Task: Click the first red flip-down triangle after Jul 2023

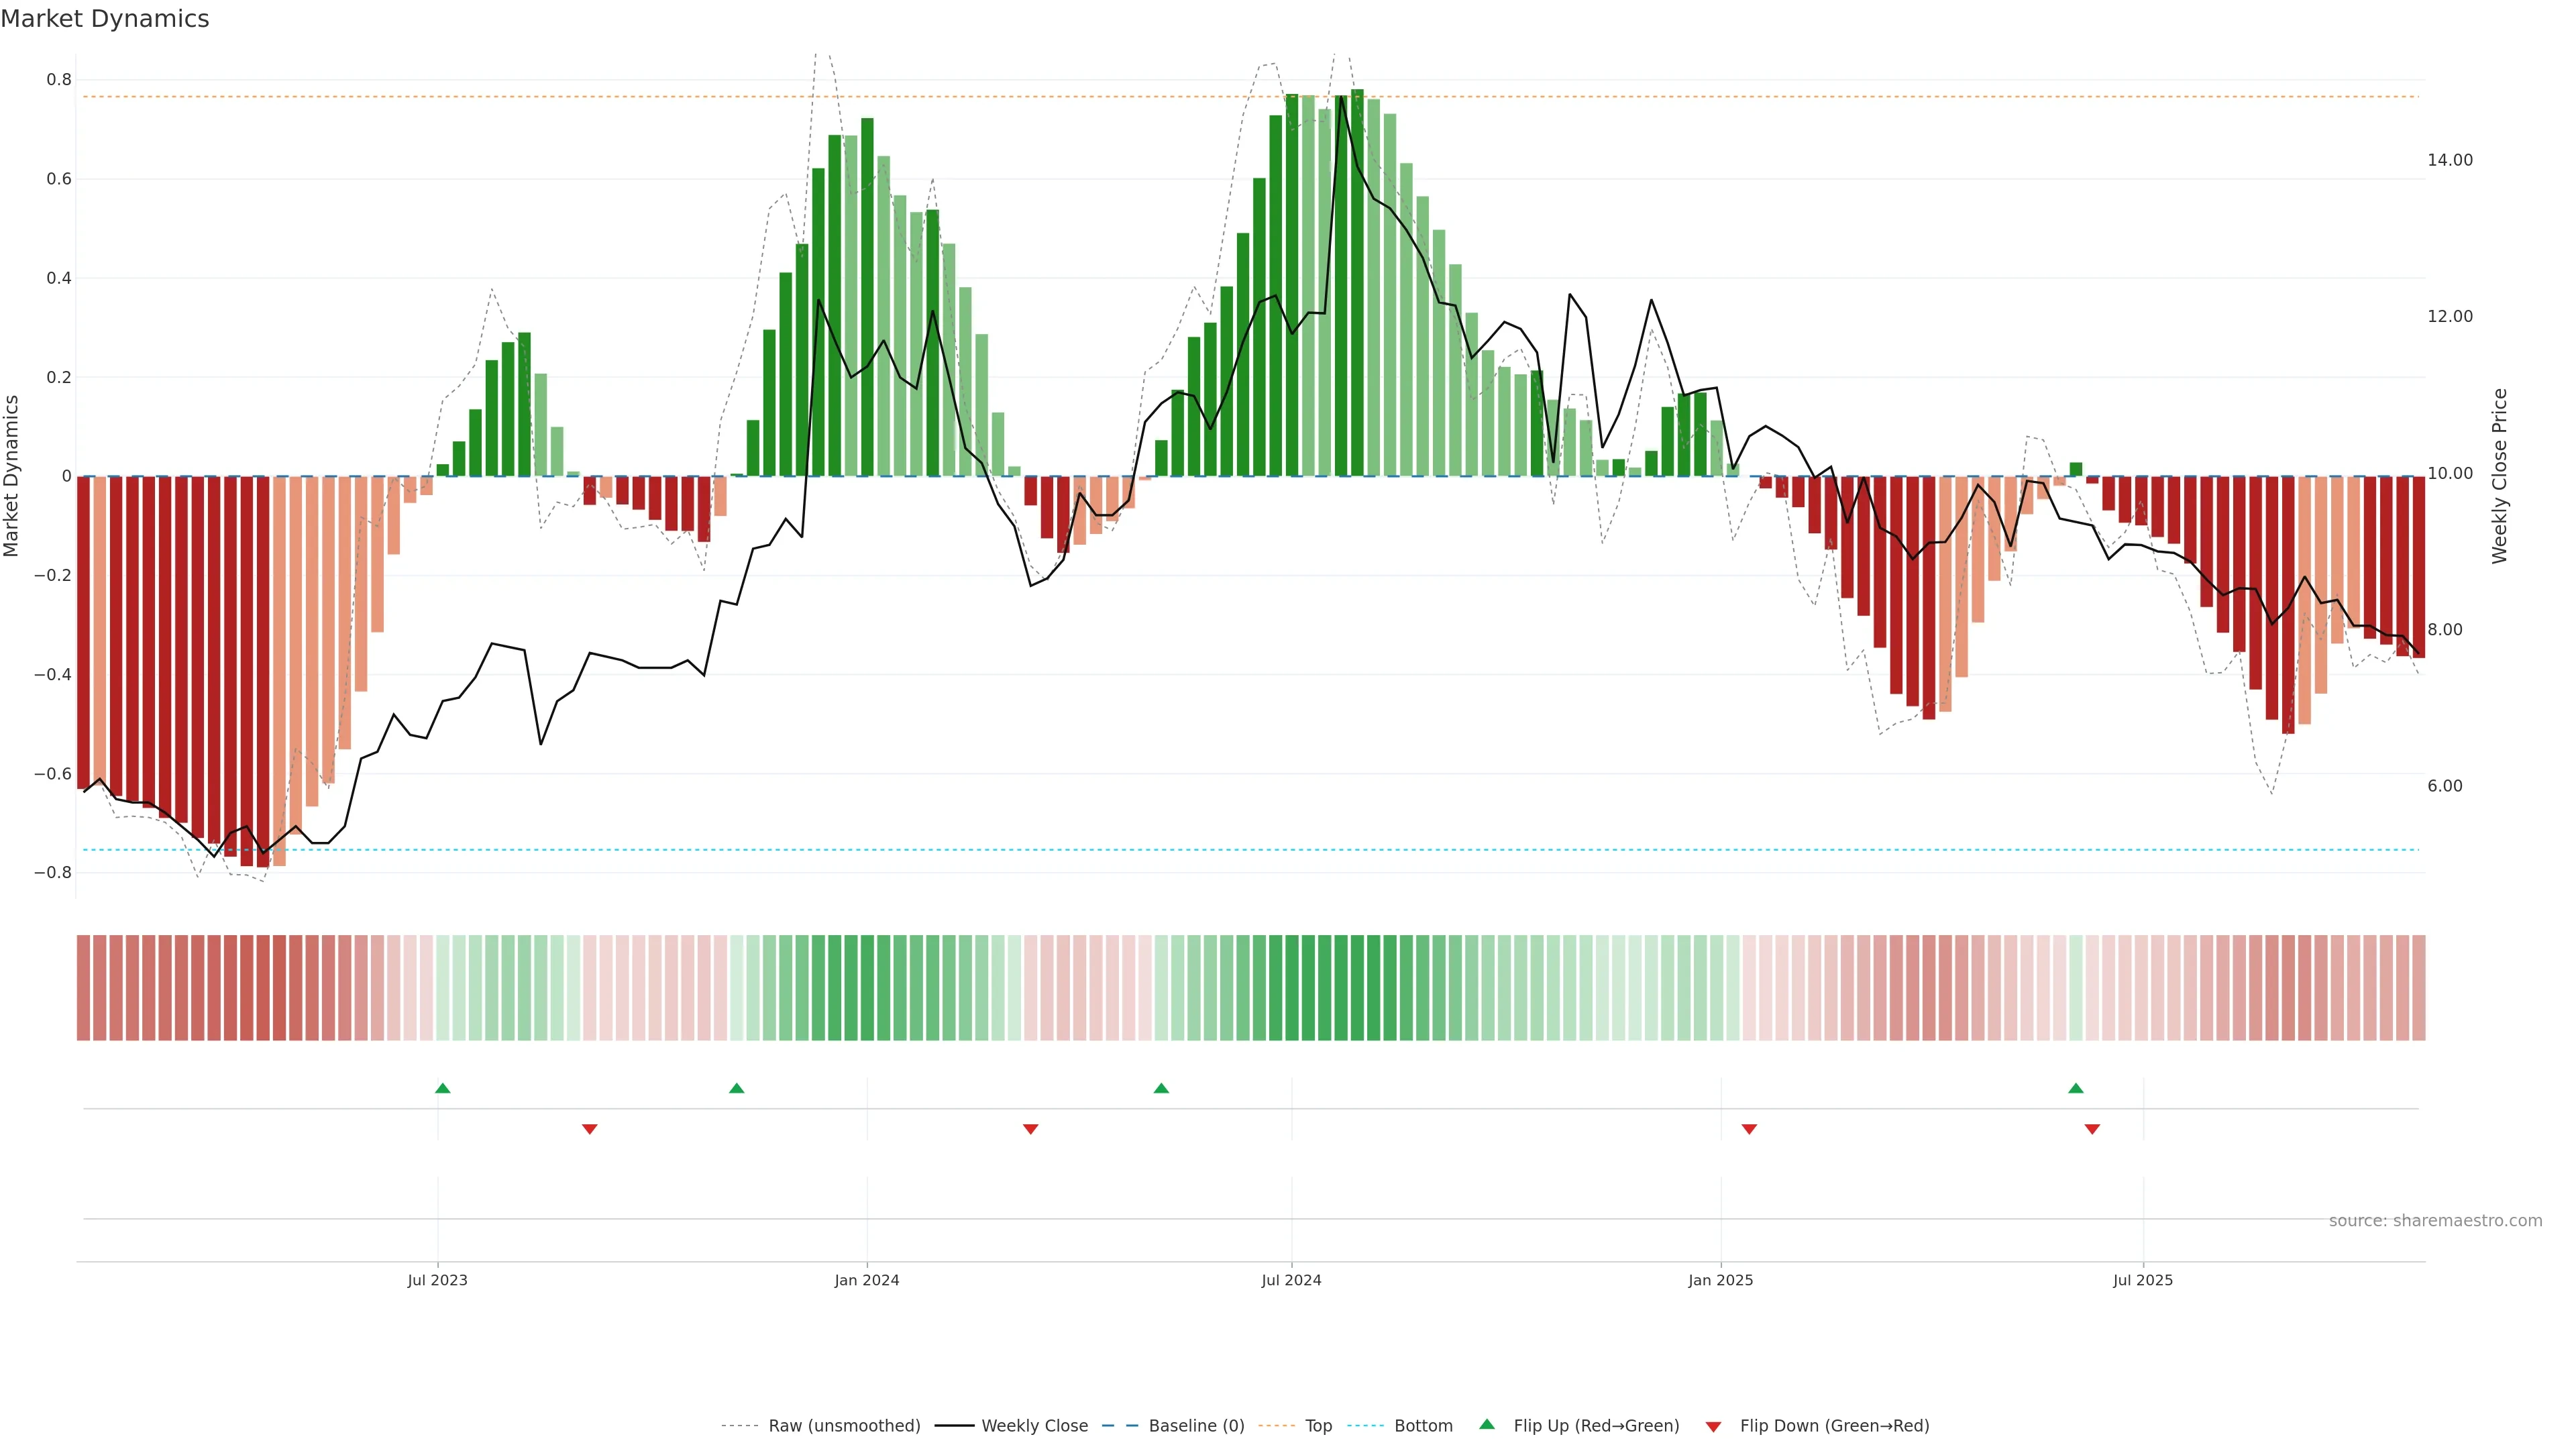Action: 590,1129
